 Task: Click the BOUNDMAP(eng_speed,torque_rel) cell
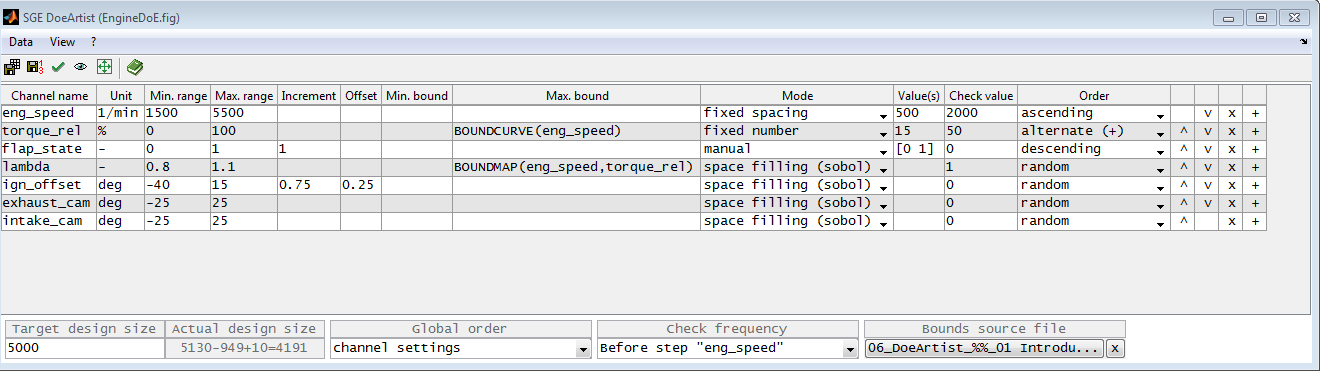pos(576,167)
